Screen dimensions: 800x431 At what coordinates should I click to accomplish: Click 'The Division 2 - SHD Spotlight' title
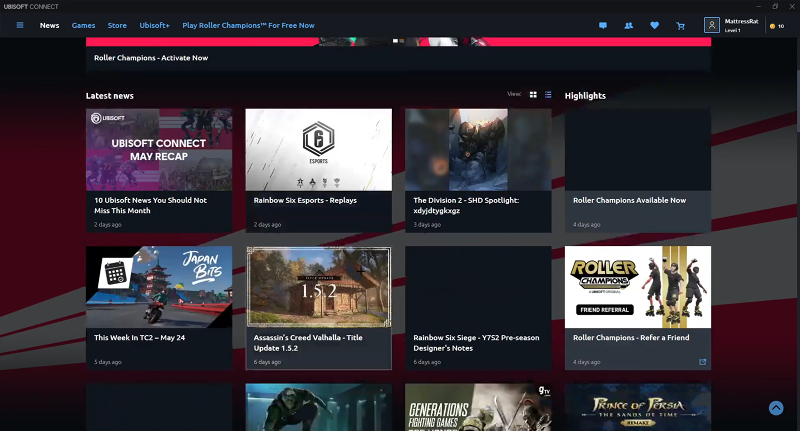point(466,205)
